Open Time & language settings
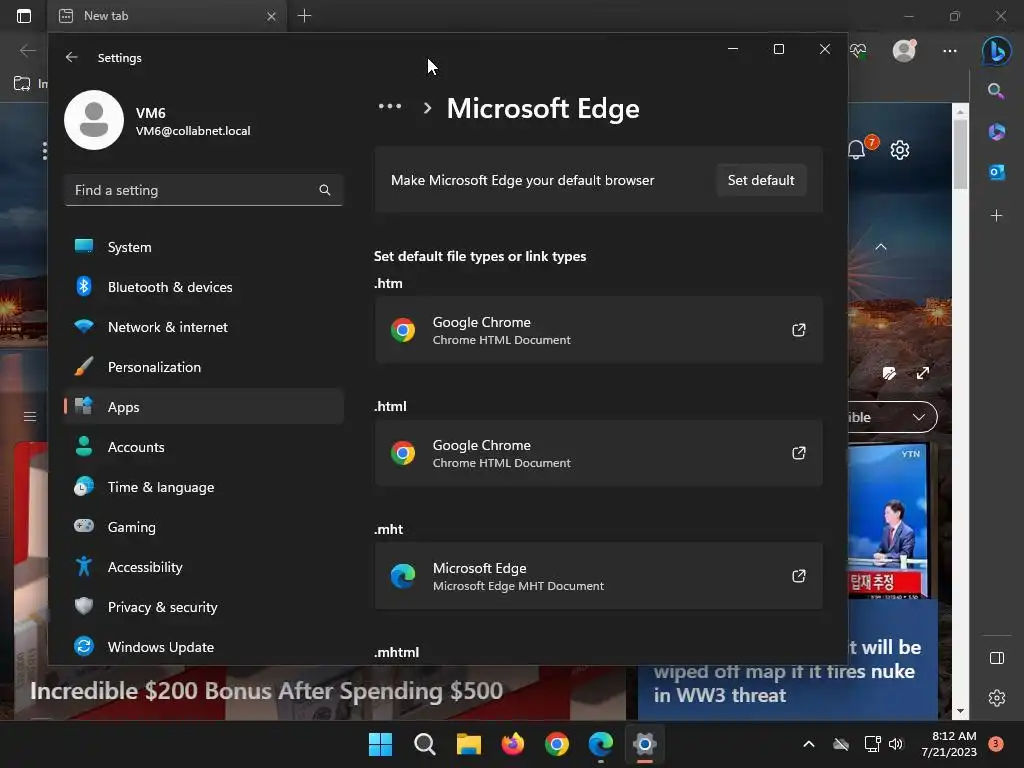Image resolution: width=1024 pixels, height=768 pixels. 204,487
